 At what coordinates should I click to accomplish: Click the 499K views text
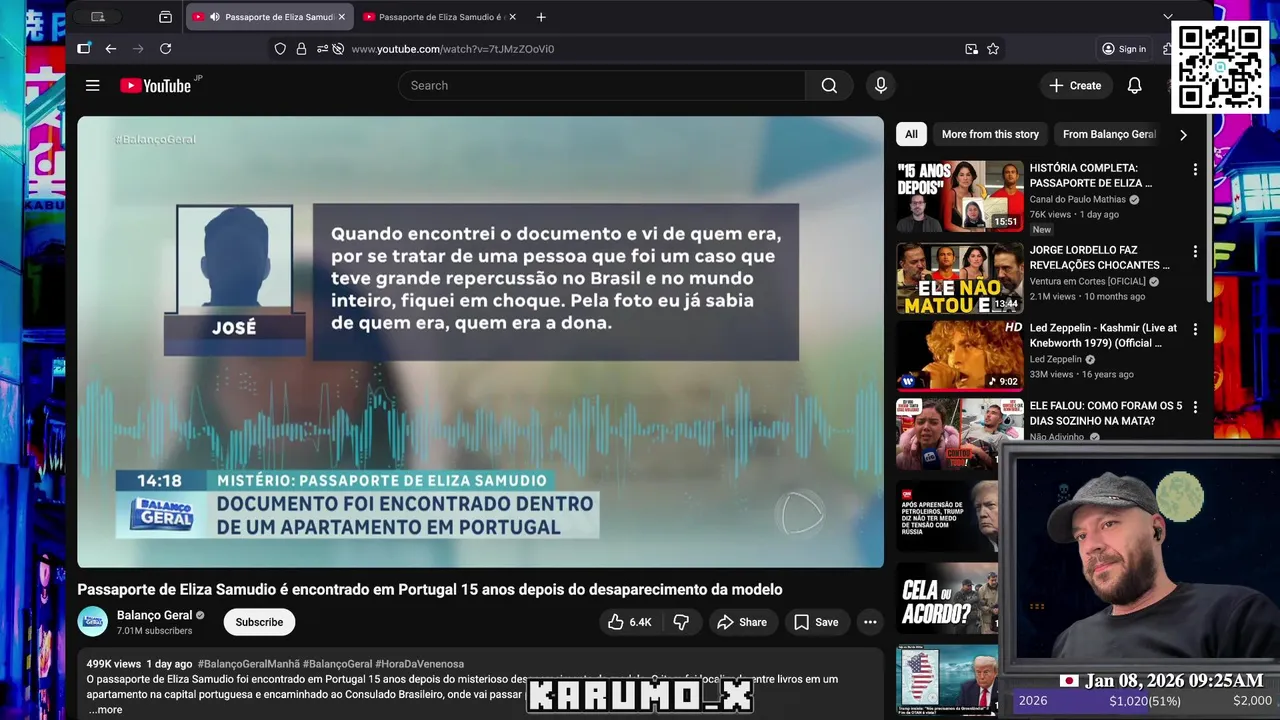113,664
